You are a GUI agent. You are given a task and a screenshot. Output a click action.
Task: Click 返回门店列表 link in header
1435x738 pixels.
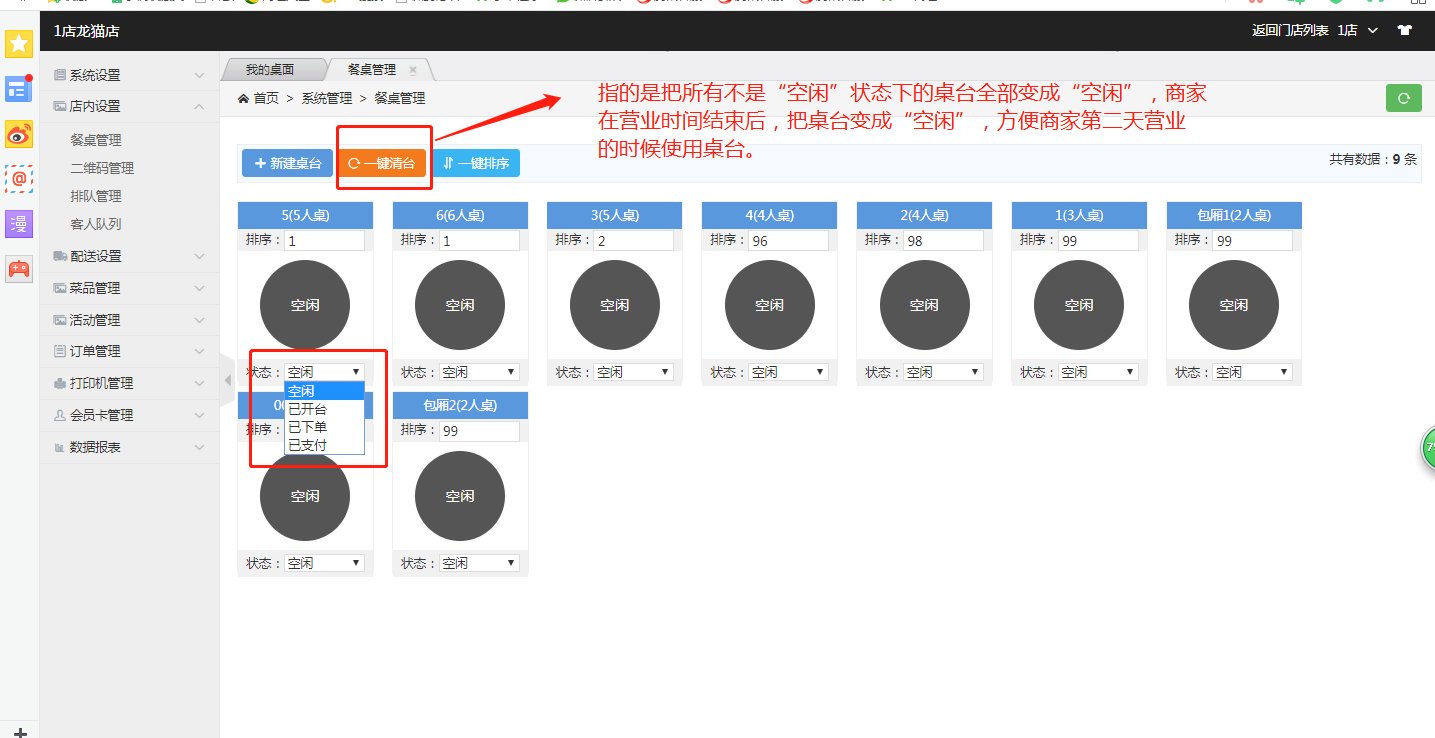click(x=1289, y=31)
